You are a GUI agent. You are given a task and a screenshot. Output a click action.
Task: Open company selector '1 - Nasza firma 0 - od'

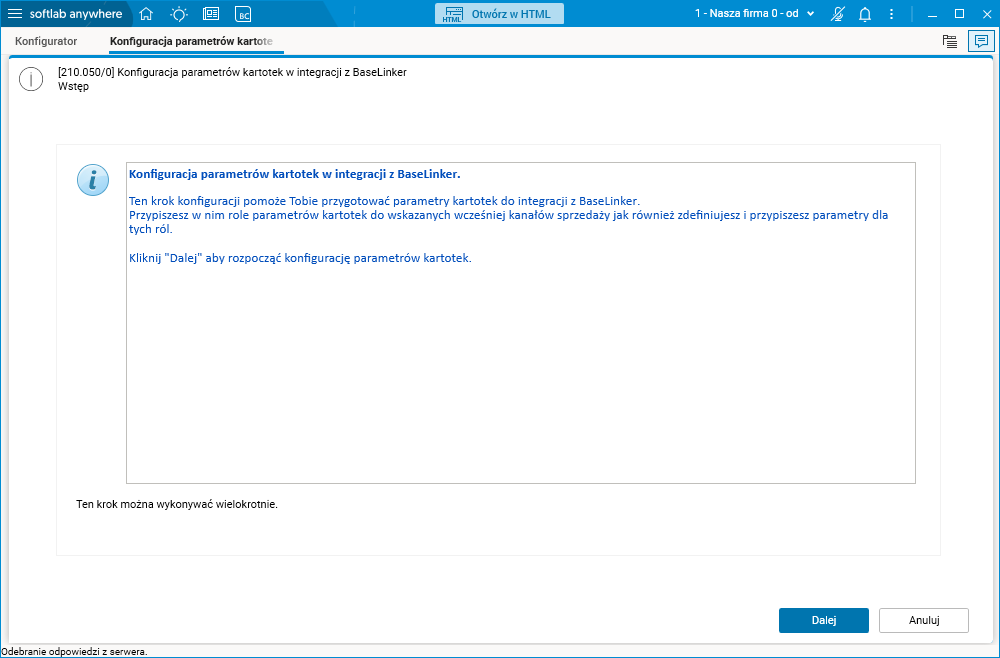(x=754, y=13)
